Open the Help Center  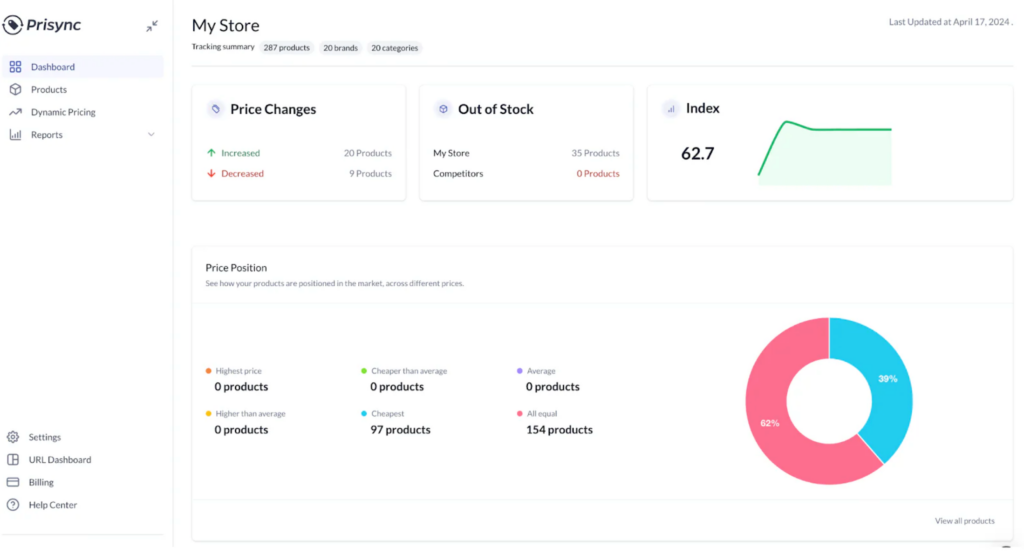click(x=52, y=505)
